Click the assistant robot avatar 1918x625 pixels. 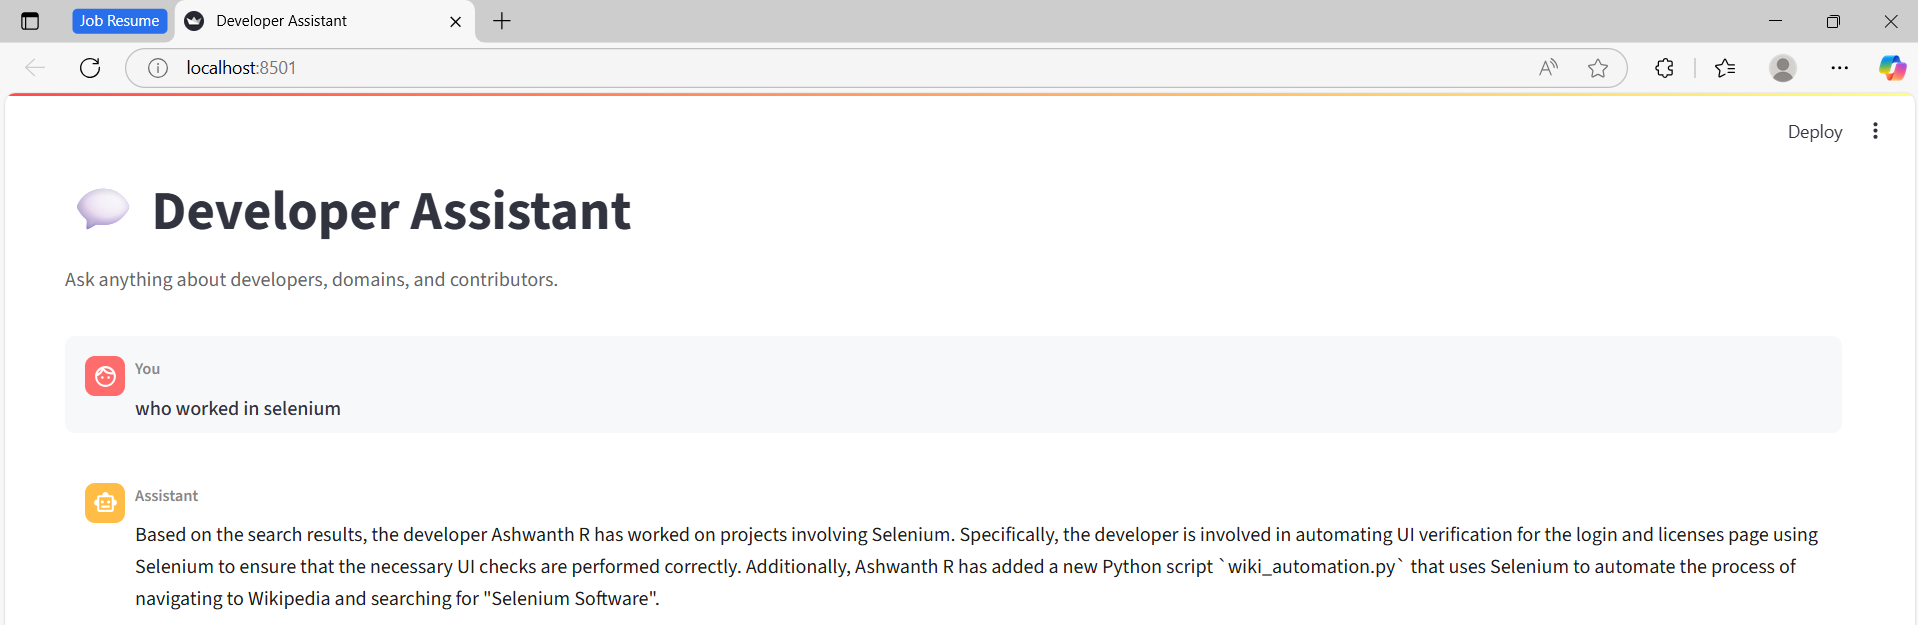(105, 503)
